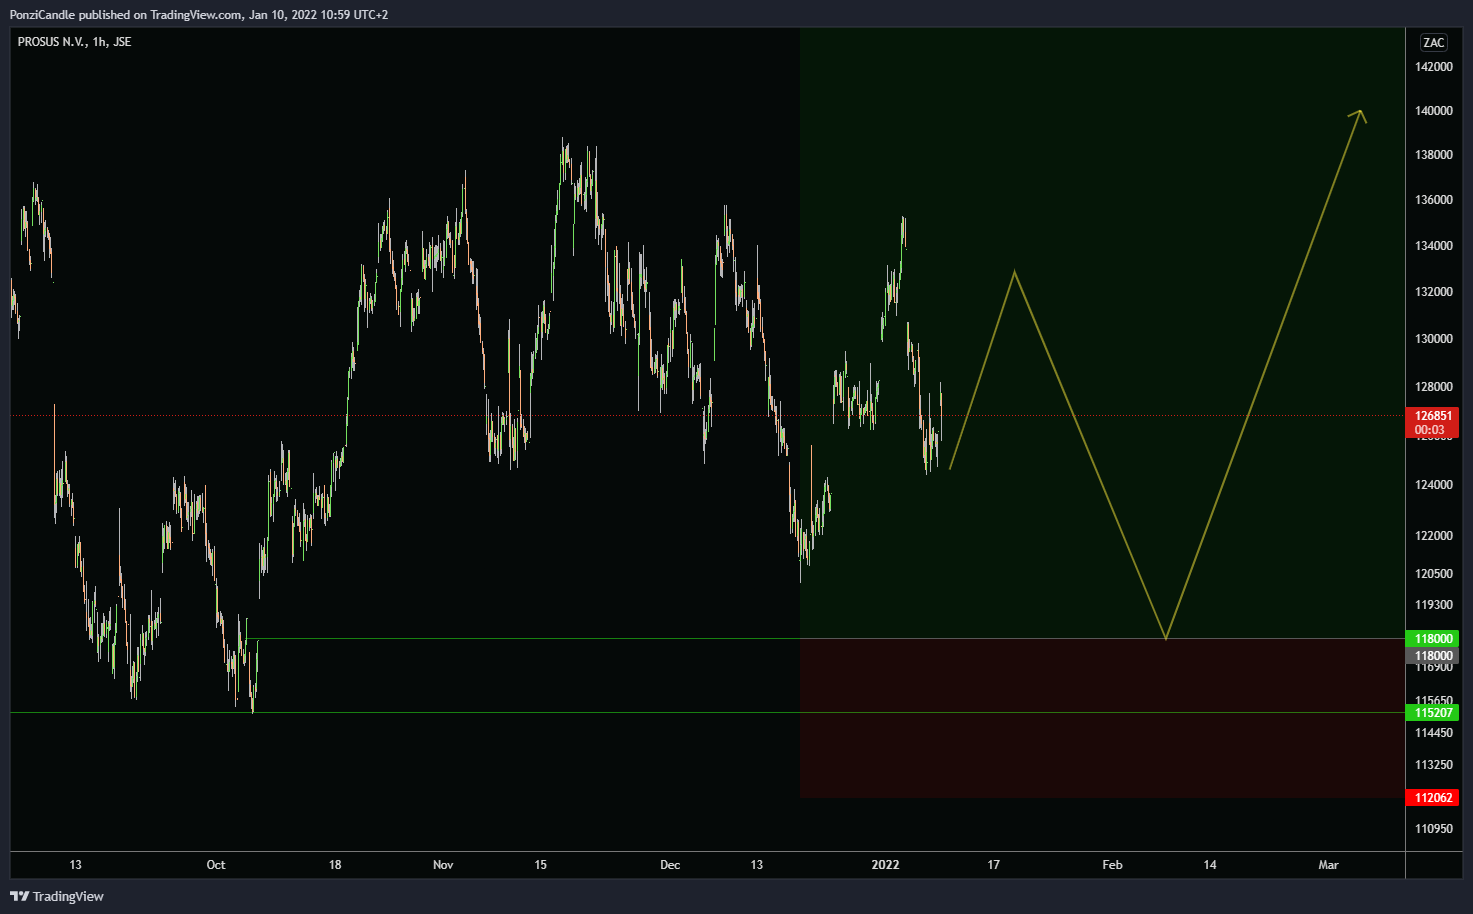Click the 2022 date label on time axis
Image resolution: width=1473 pixels, height=914 pixels.
885,865
